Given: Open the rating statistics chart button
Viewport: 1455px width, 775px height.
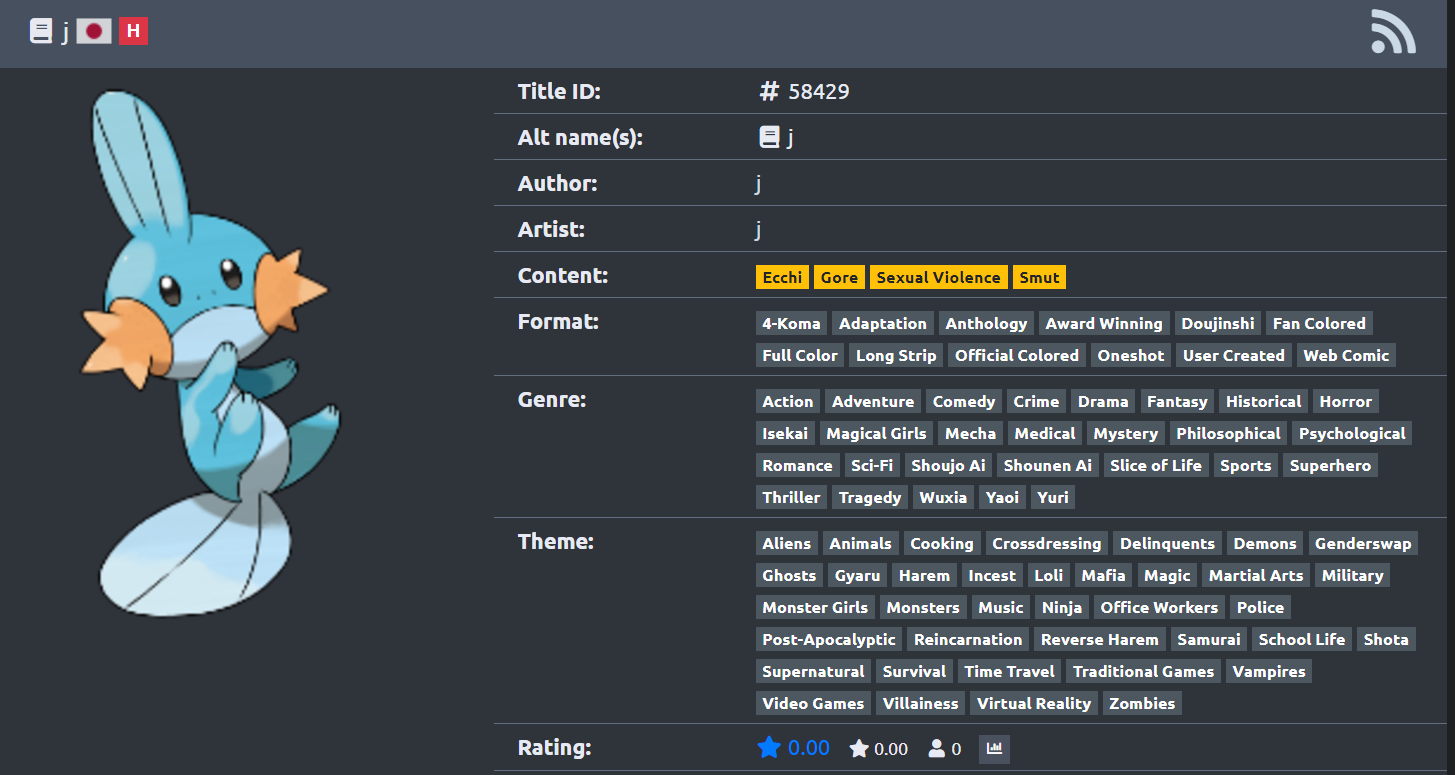Looking at the screenshot, I should pyautogui.click(x=994, y=748).
